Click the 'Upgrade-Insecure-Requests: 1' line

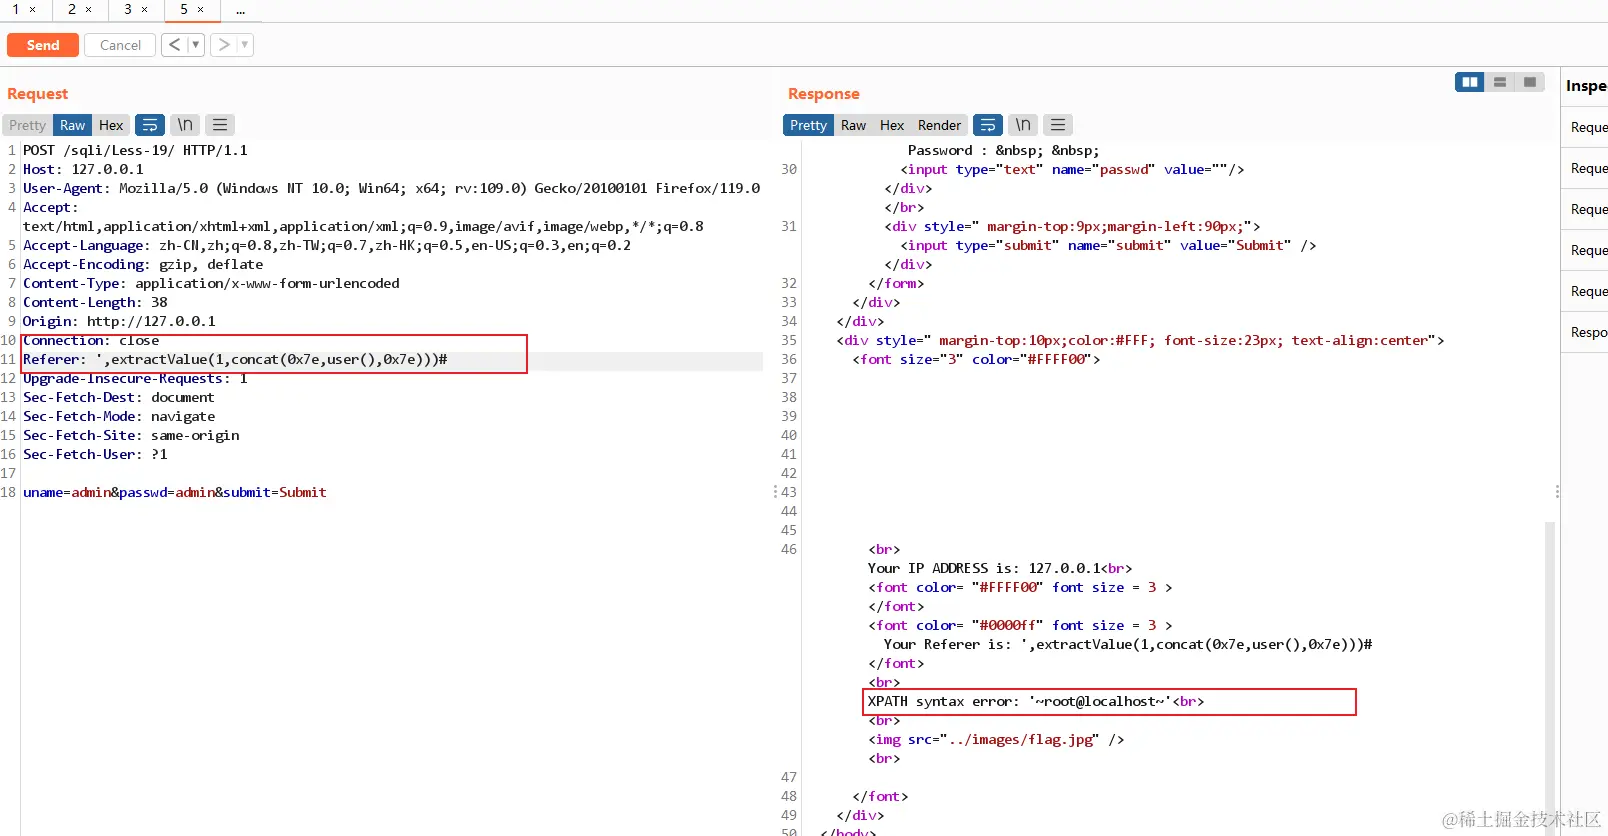tap(135, 378)
